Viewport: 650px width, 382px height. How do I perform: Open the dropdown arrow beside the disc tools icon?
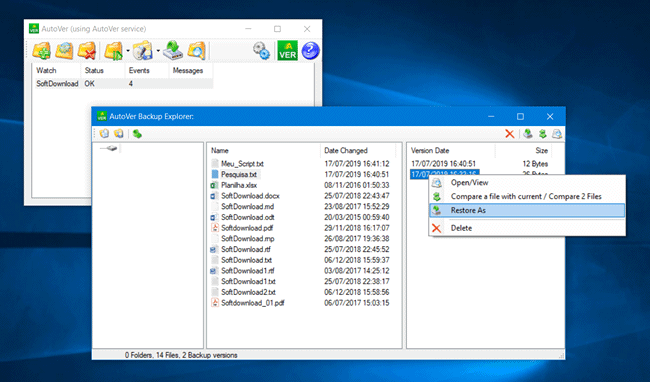[x=158, y=51]
